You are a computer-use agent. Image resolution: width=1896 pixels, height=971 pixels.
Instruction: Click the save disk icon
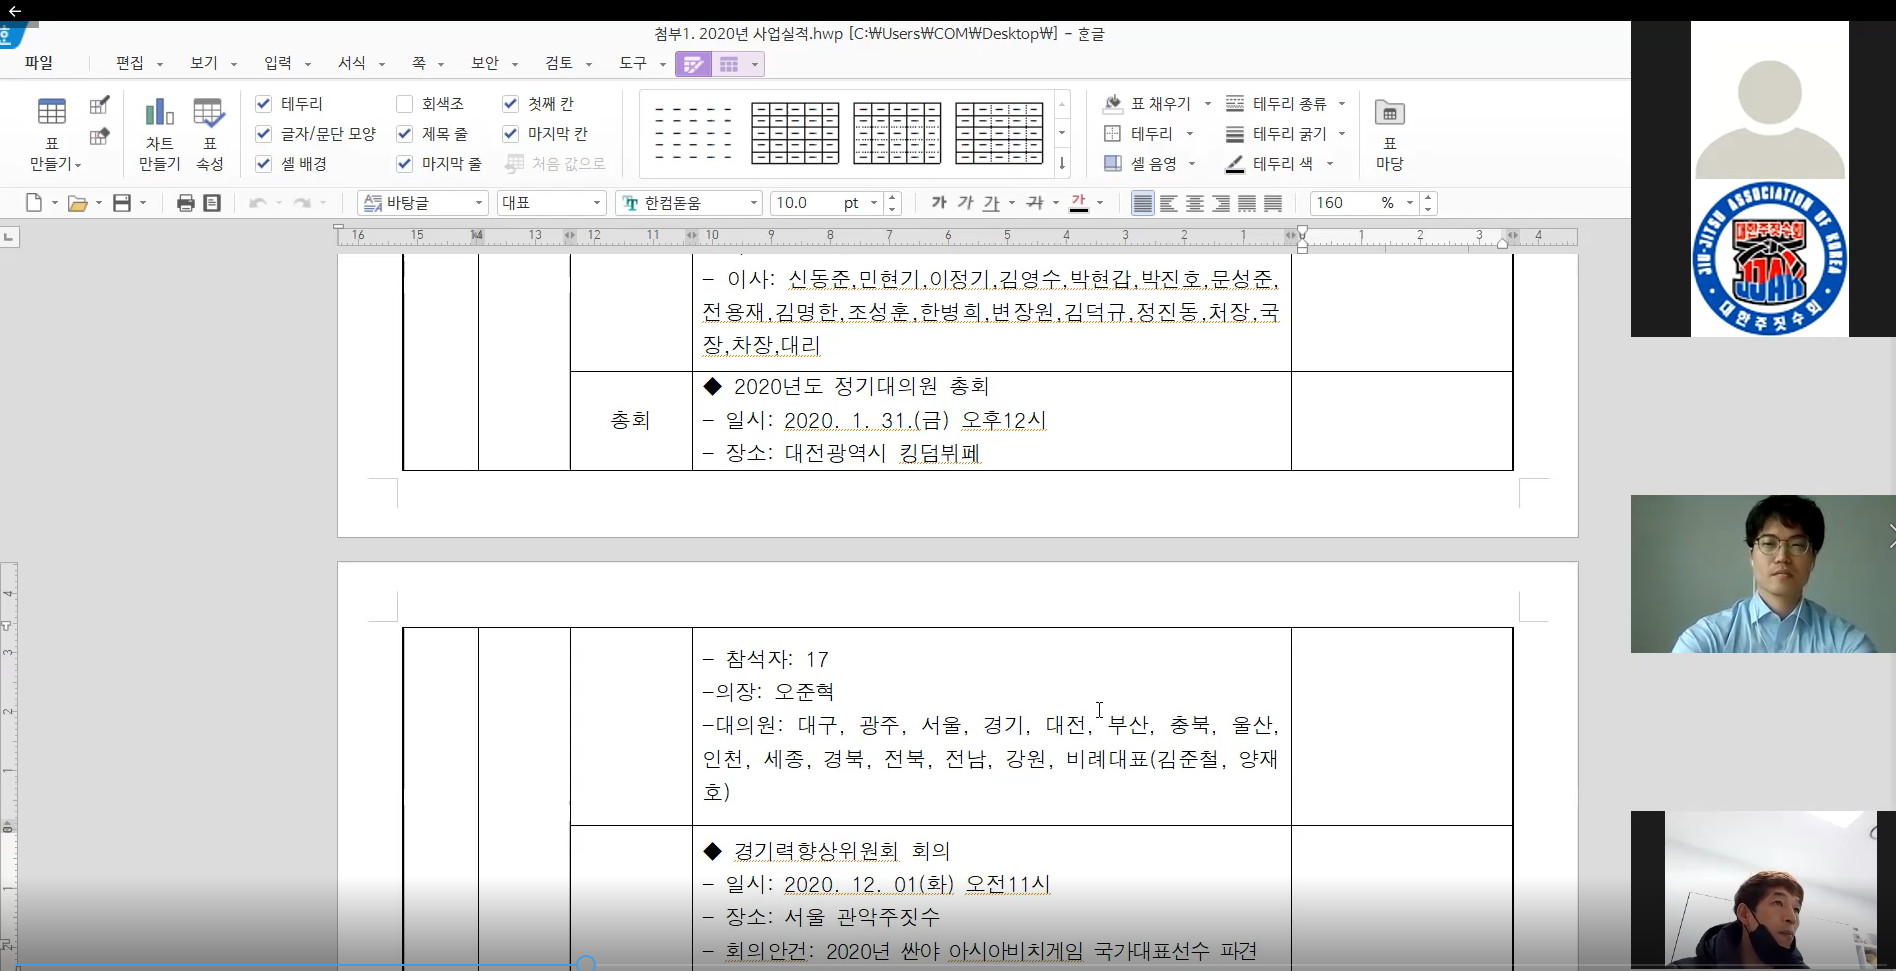point(122,203)
